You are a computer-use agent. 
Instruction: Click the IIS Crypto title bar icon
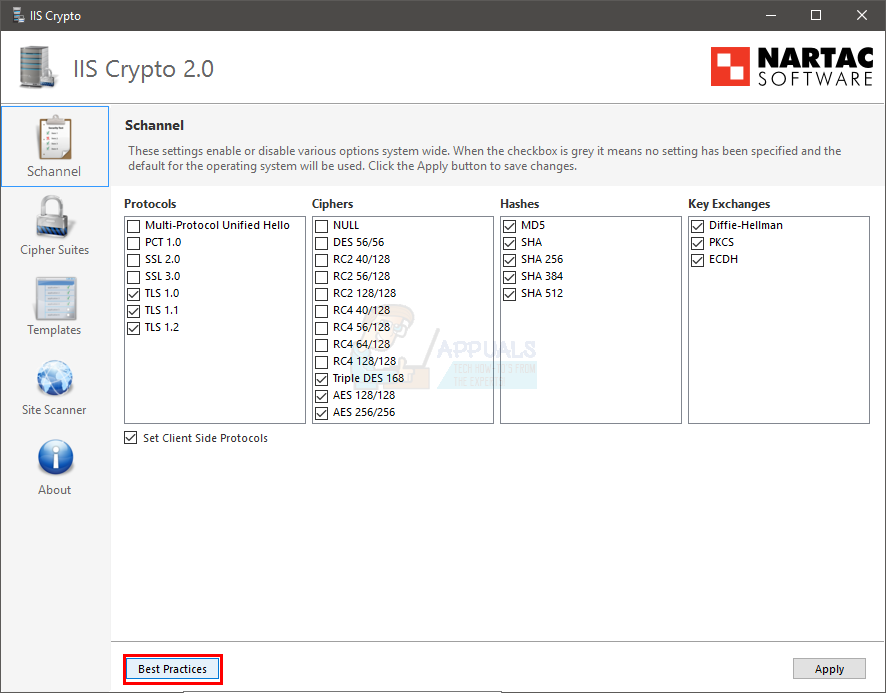(18, 15)
